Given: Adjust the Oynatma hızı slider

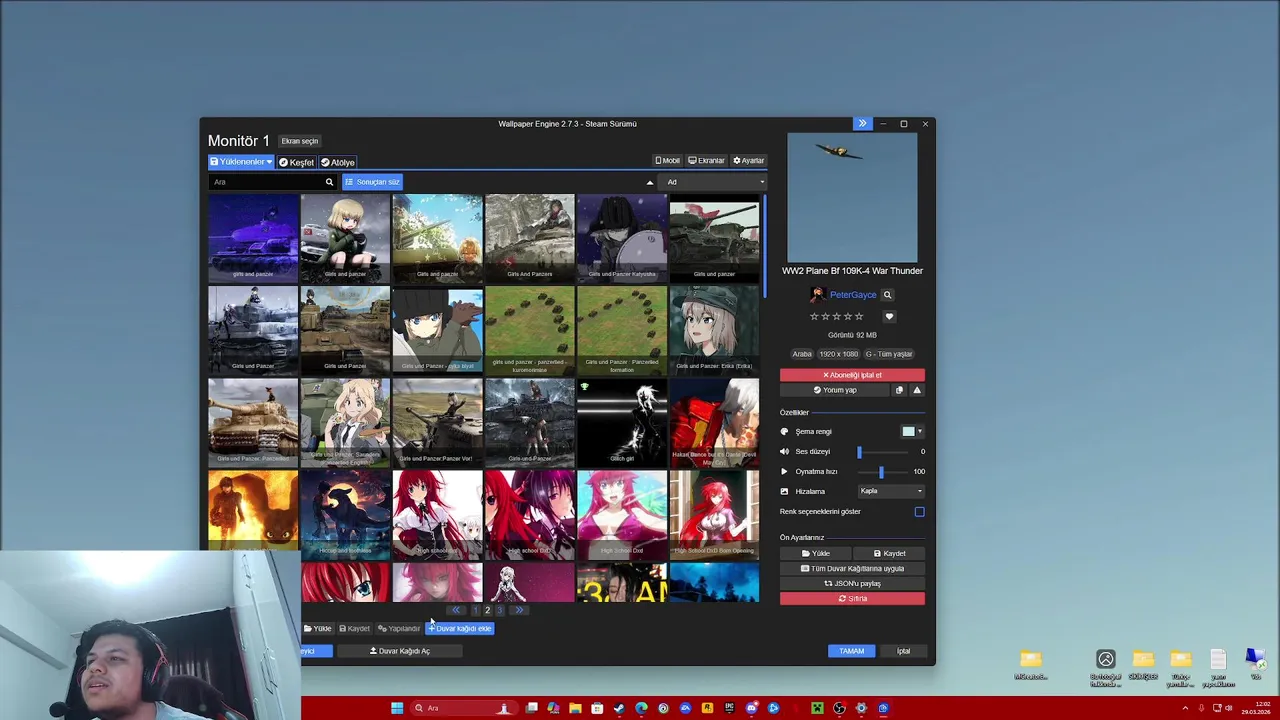Looking at the screenshot, I should pyautogui.click(x=884, y=472).
